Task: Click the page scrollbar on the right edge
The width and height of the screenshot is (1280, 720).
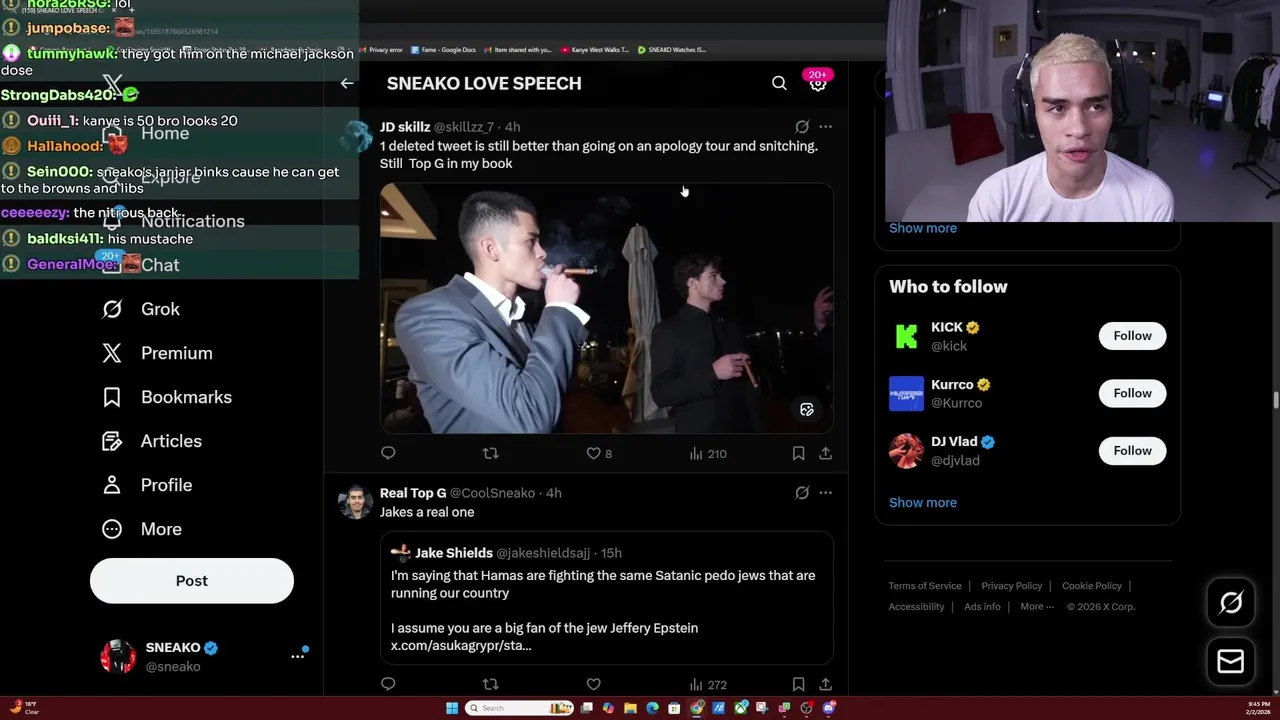Action: 1275,400
